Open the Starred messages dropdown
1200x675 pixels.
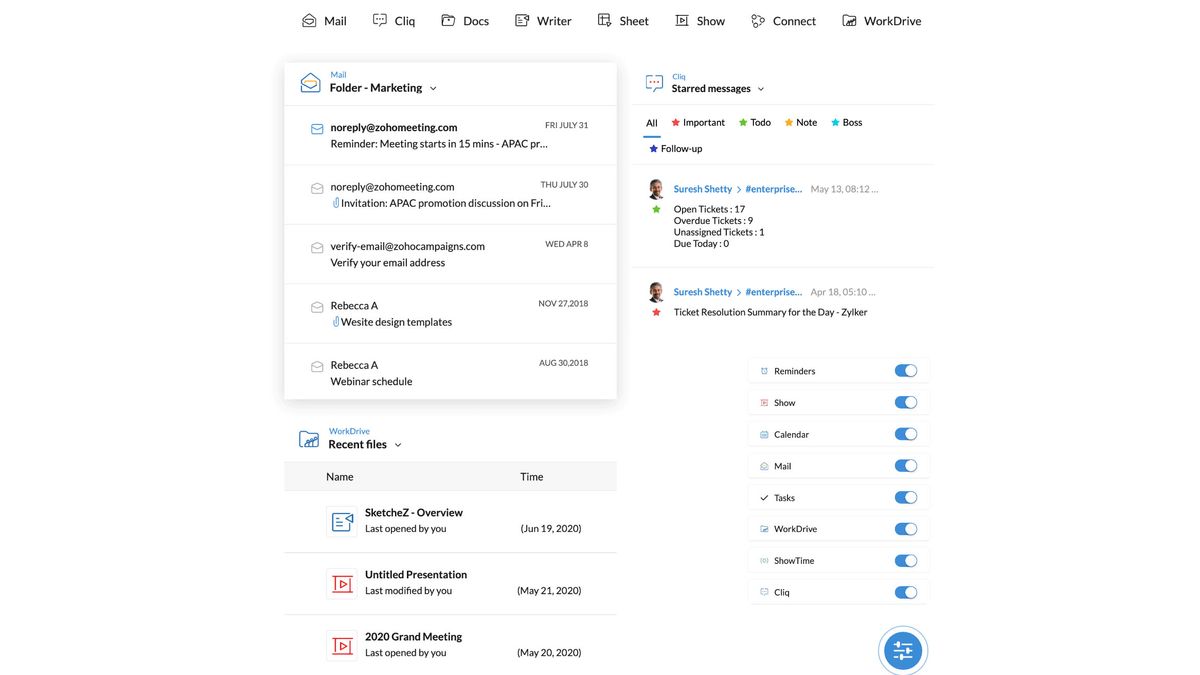click(762, 88)
